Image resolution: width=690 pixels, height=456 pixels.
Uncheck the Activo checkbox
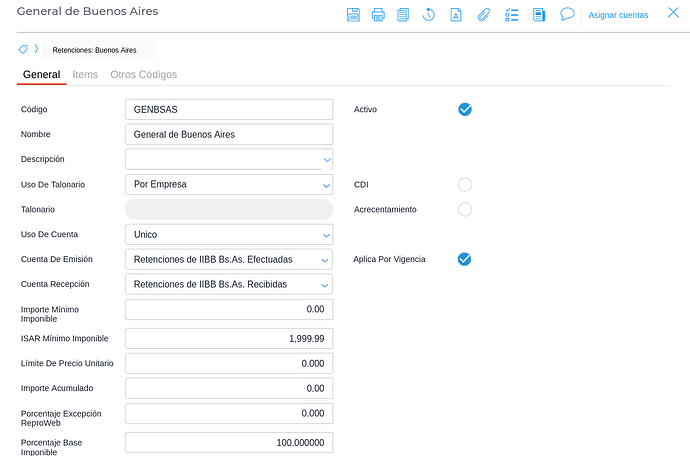click(x=464, y=109)
